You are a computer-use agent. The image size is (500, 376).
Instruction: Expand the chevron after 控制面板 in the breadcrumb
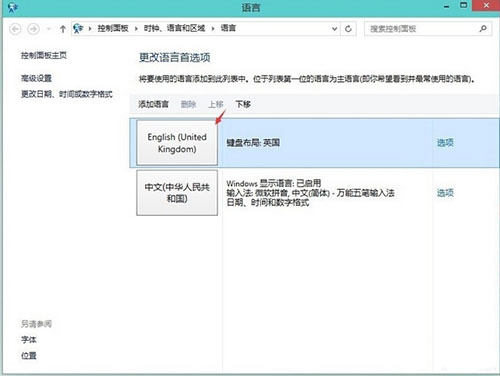coord(136,29)
